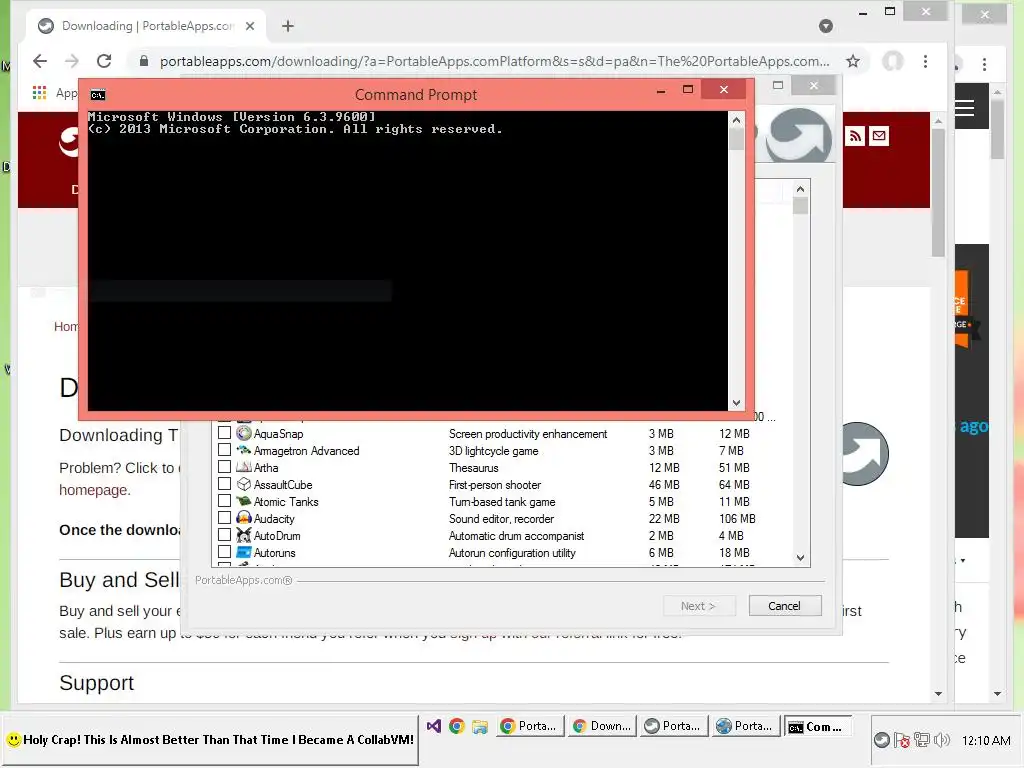Click the Cancel button in installer
The height and width of the screenshot is (768, 1024).
pos(784,606)
